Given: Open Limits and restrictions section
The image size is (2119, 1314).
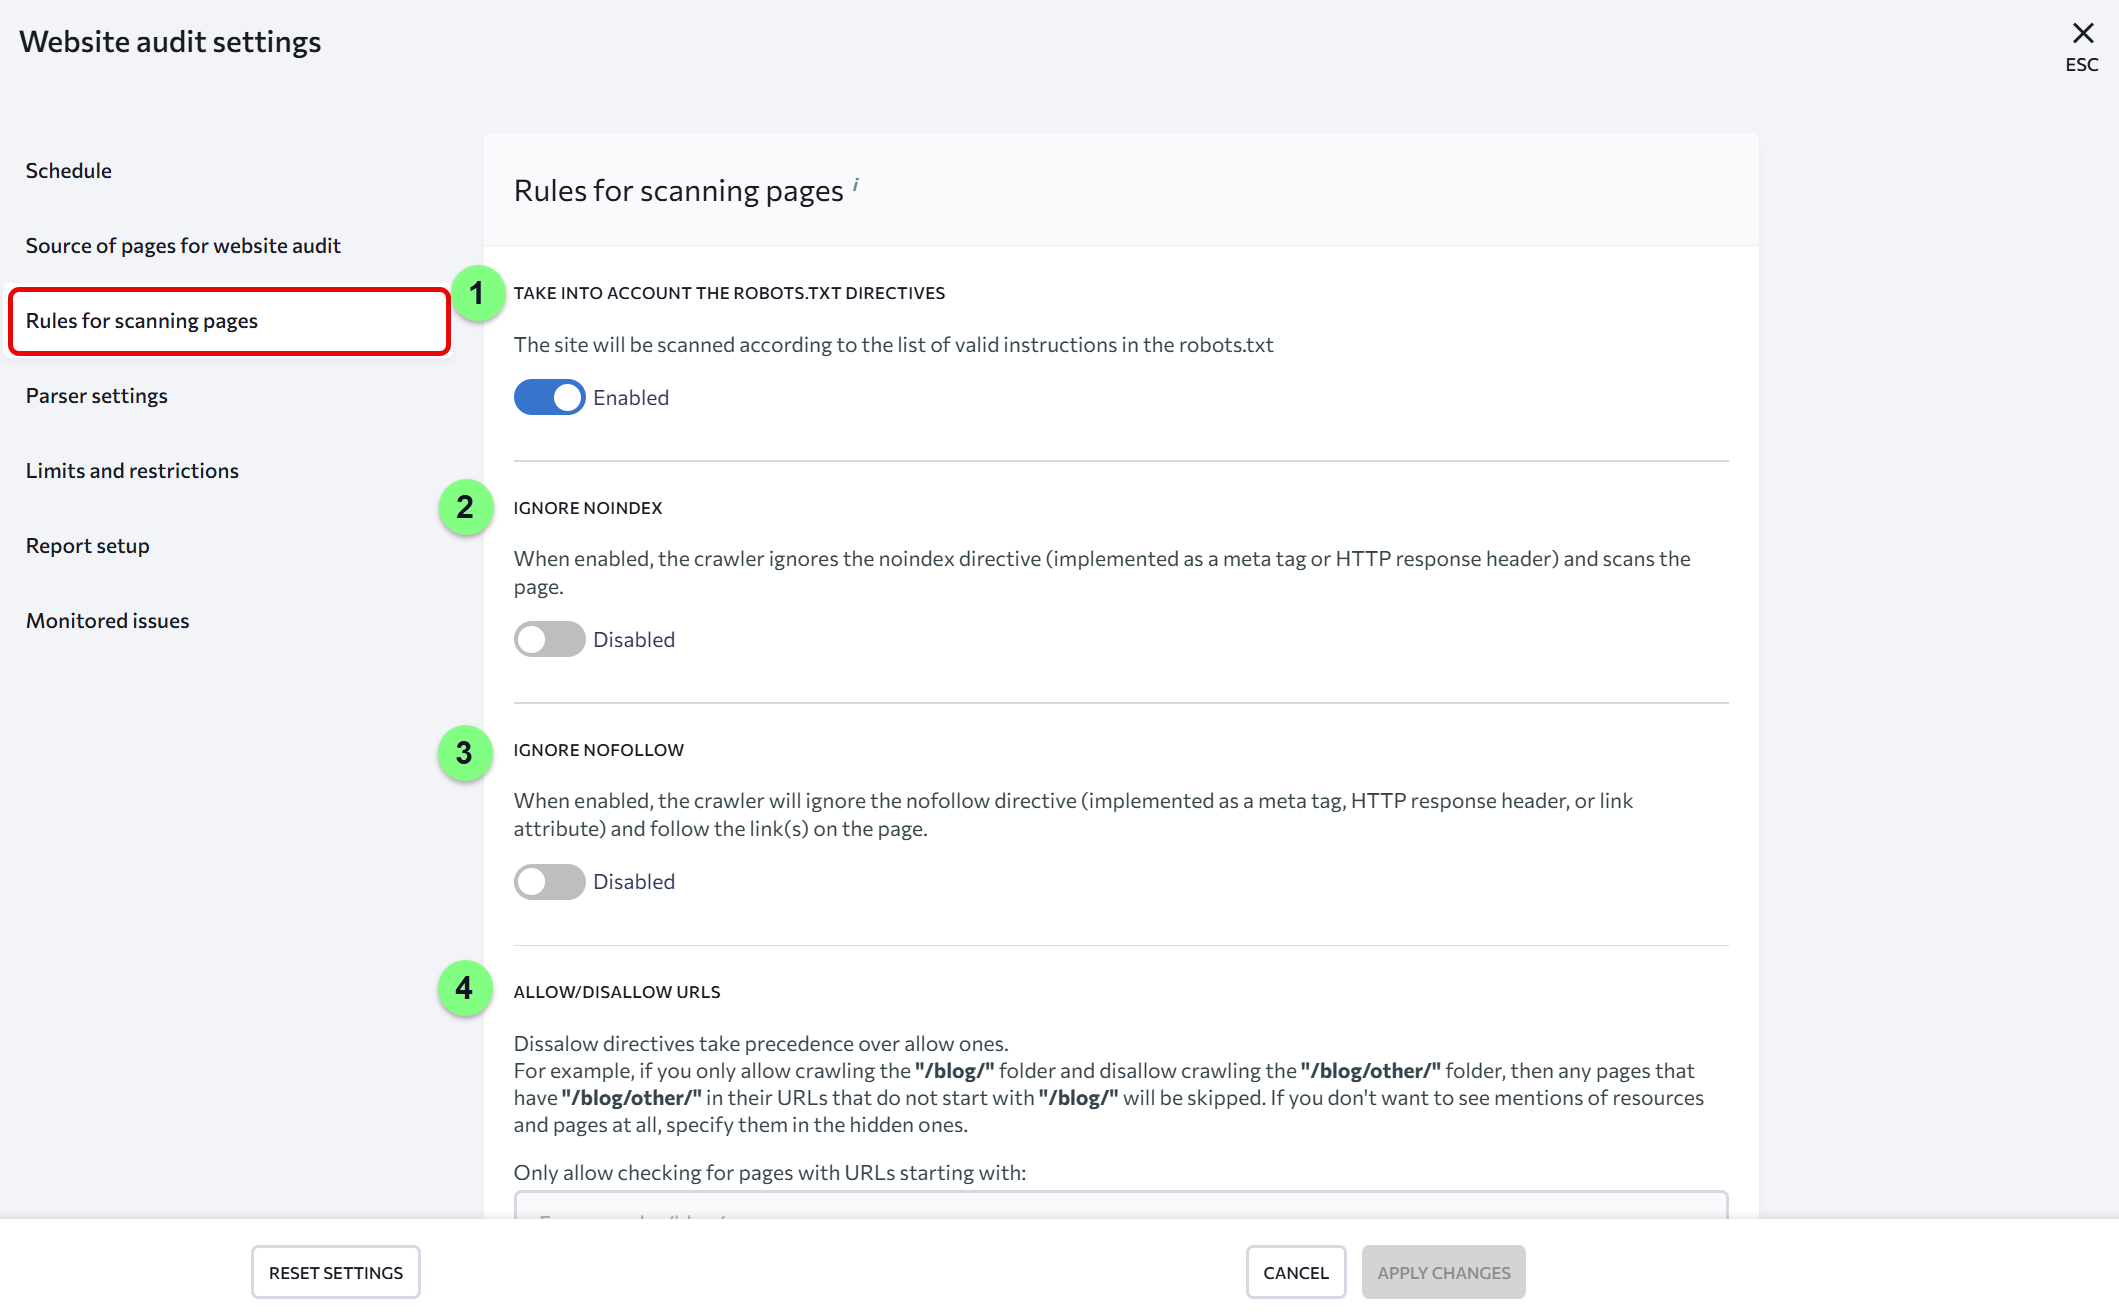Looking at the screenshot, I should pos(132,471).
